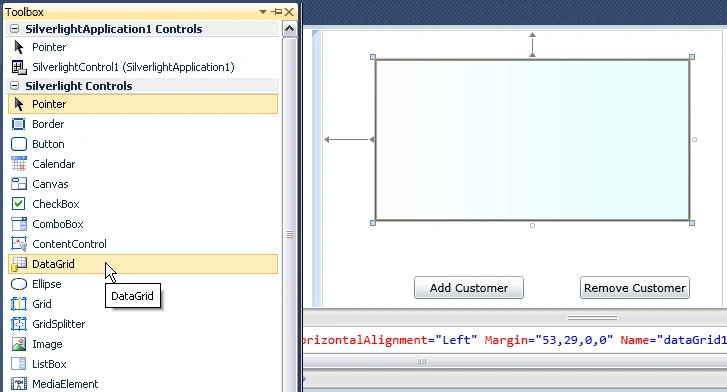727x392 pixels.
Task: Click the top margin anchor arrow of DataGrid
Action: [532, 45]
